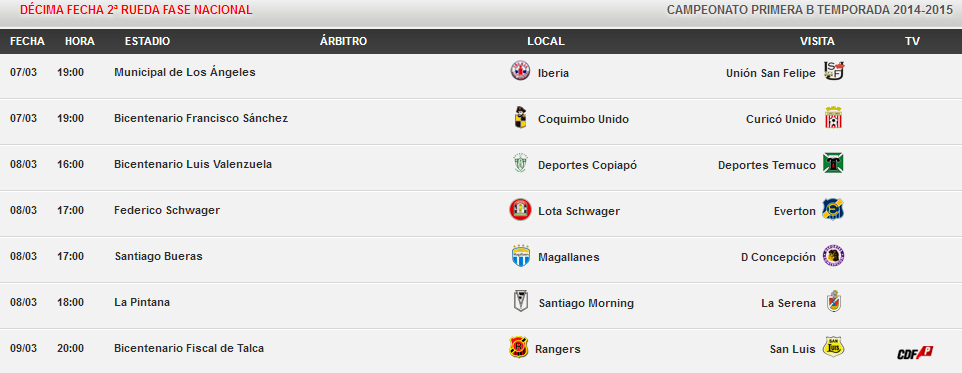The width and height of the screenshot is (962, 373).
Task: Click the San Luis yellow crest
Action: coord(833,348)
